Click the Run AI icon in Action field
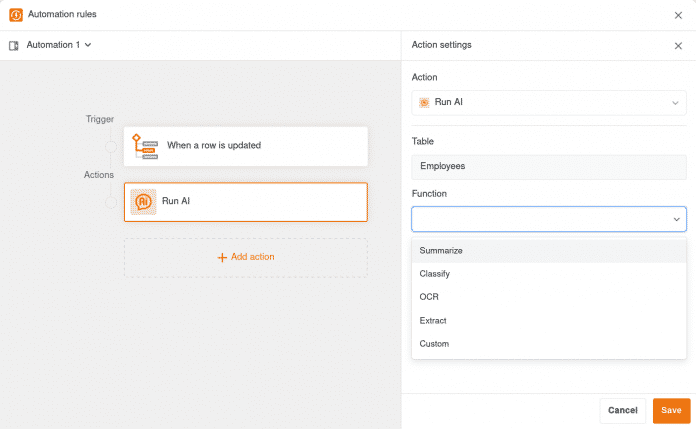 (424, 102)
